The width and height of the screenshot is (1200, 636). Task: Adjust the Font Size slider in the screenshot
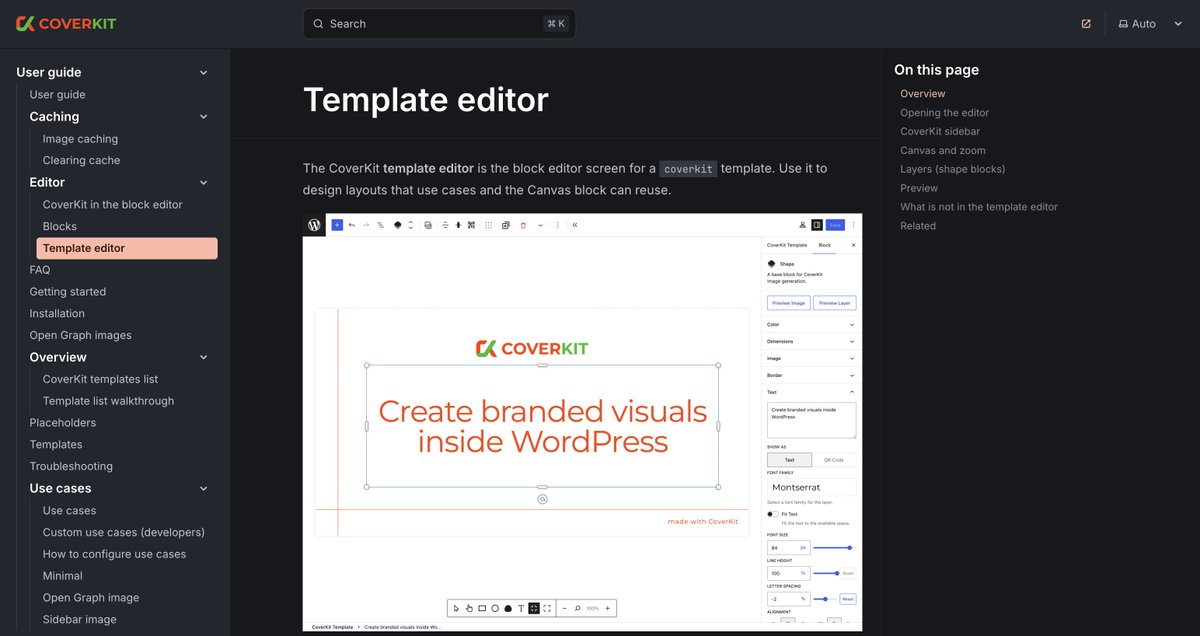pos(834,548)
